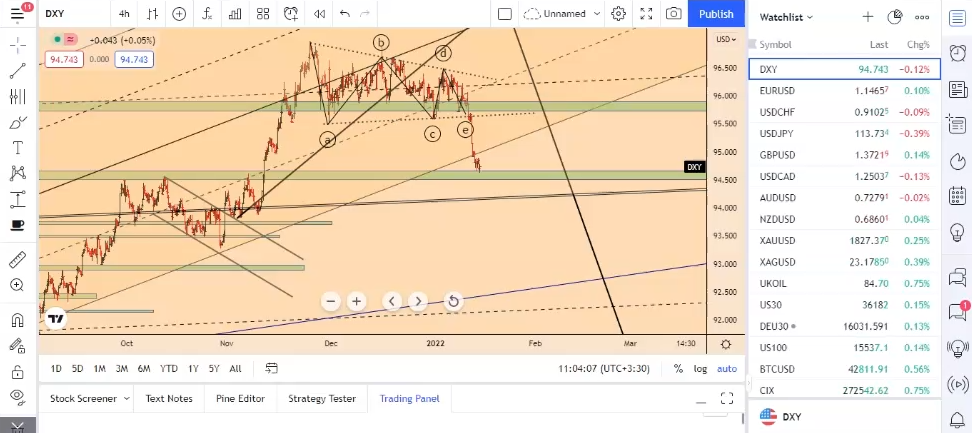Expand the Watchlist dropdown

click(810, 17)
